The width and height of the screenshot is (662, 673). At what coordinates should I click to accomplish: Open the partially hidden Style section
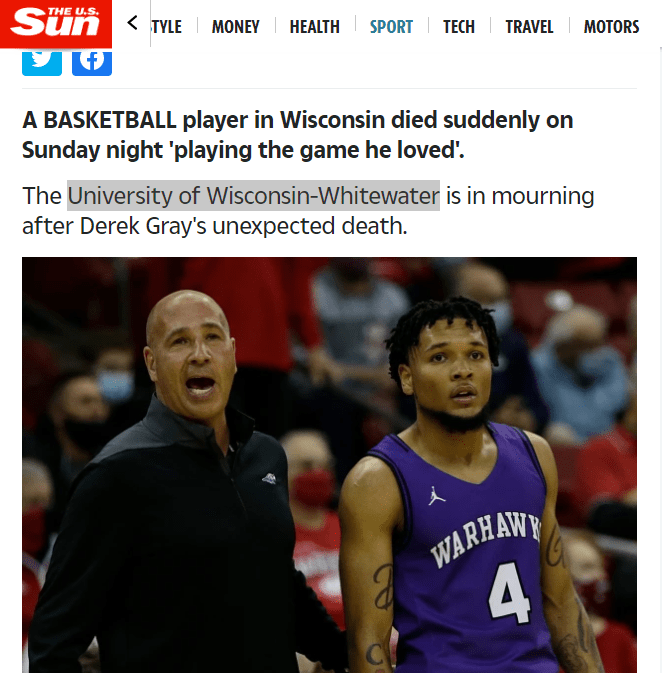point(167,27)
